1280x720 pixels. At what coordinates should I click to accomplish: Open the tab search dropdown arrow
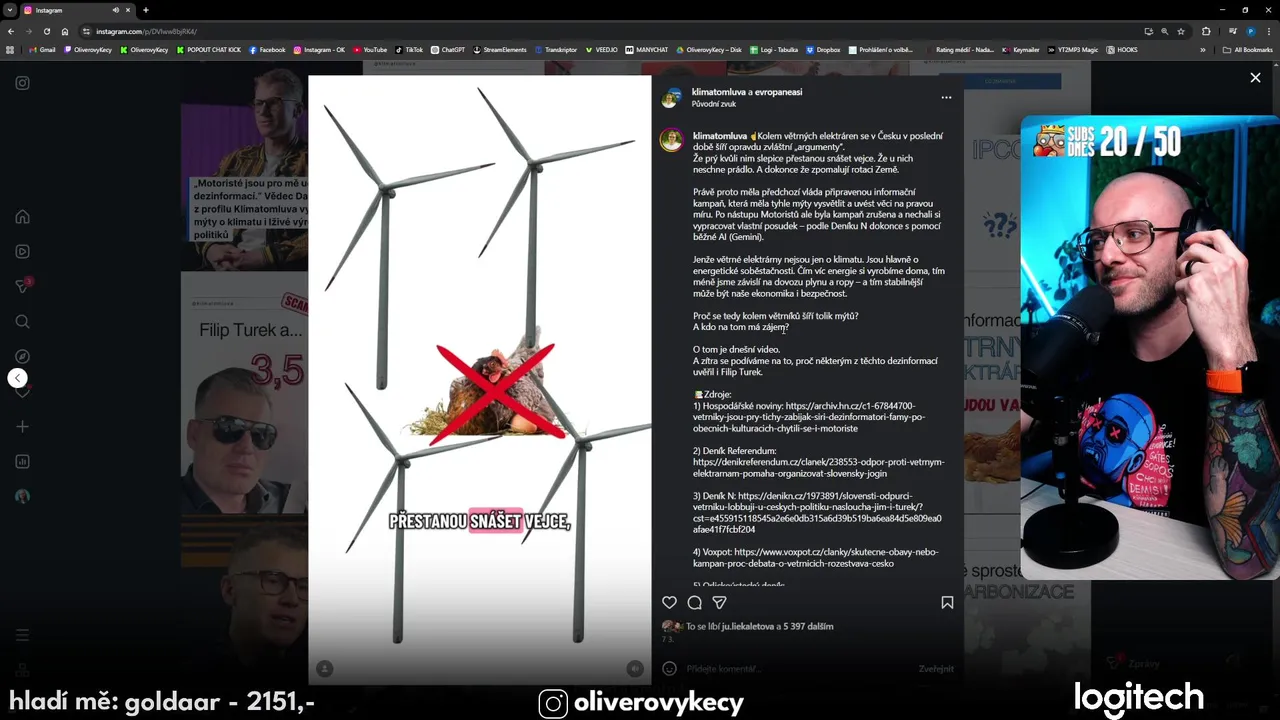click(x=10, y=10)
